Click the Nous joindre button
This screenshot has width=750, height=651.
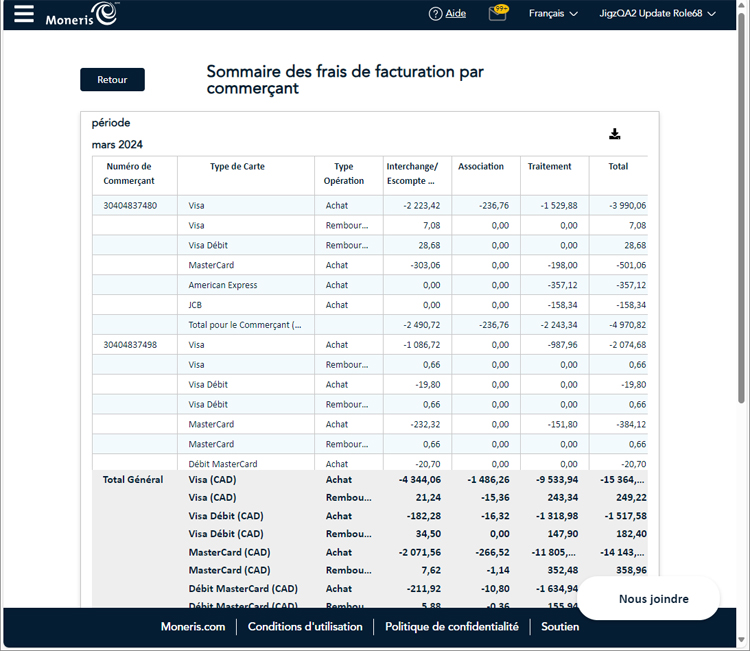point(653,599)
